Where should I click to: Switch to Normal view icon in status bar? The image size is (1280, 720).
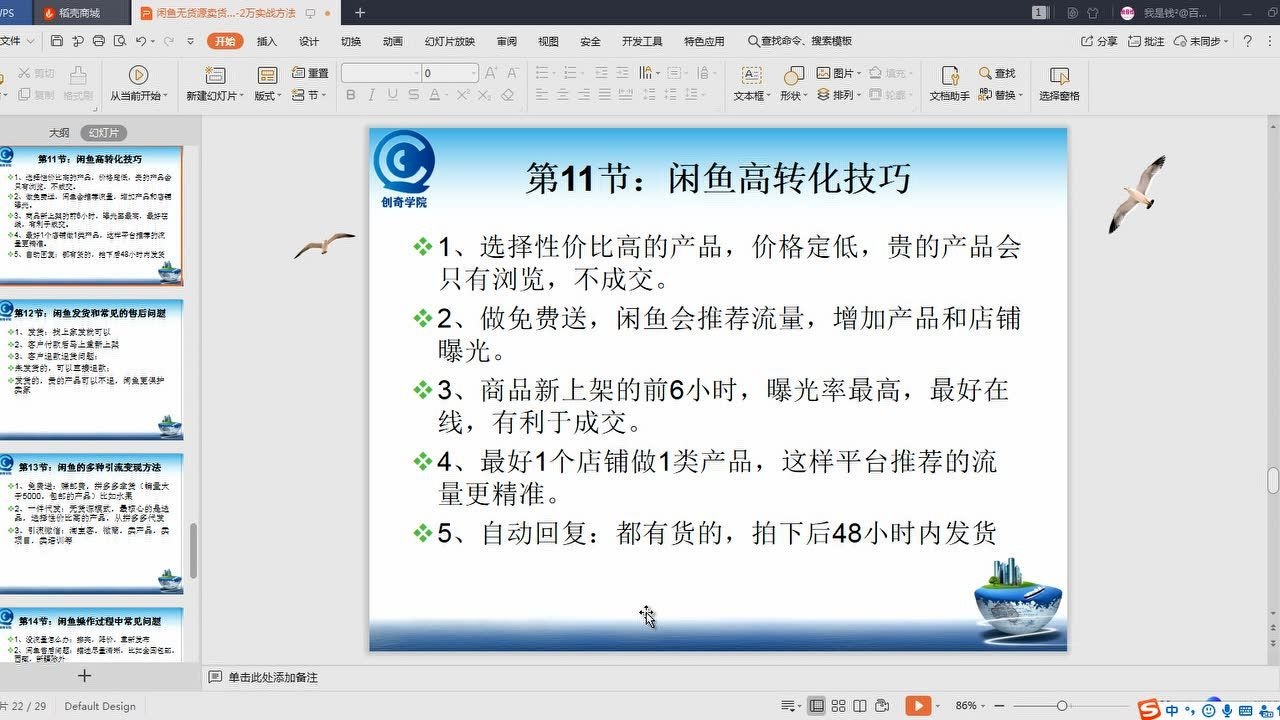[x=817, y=706]
